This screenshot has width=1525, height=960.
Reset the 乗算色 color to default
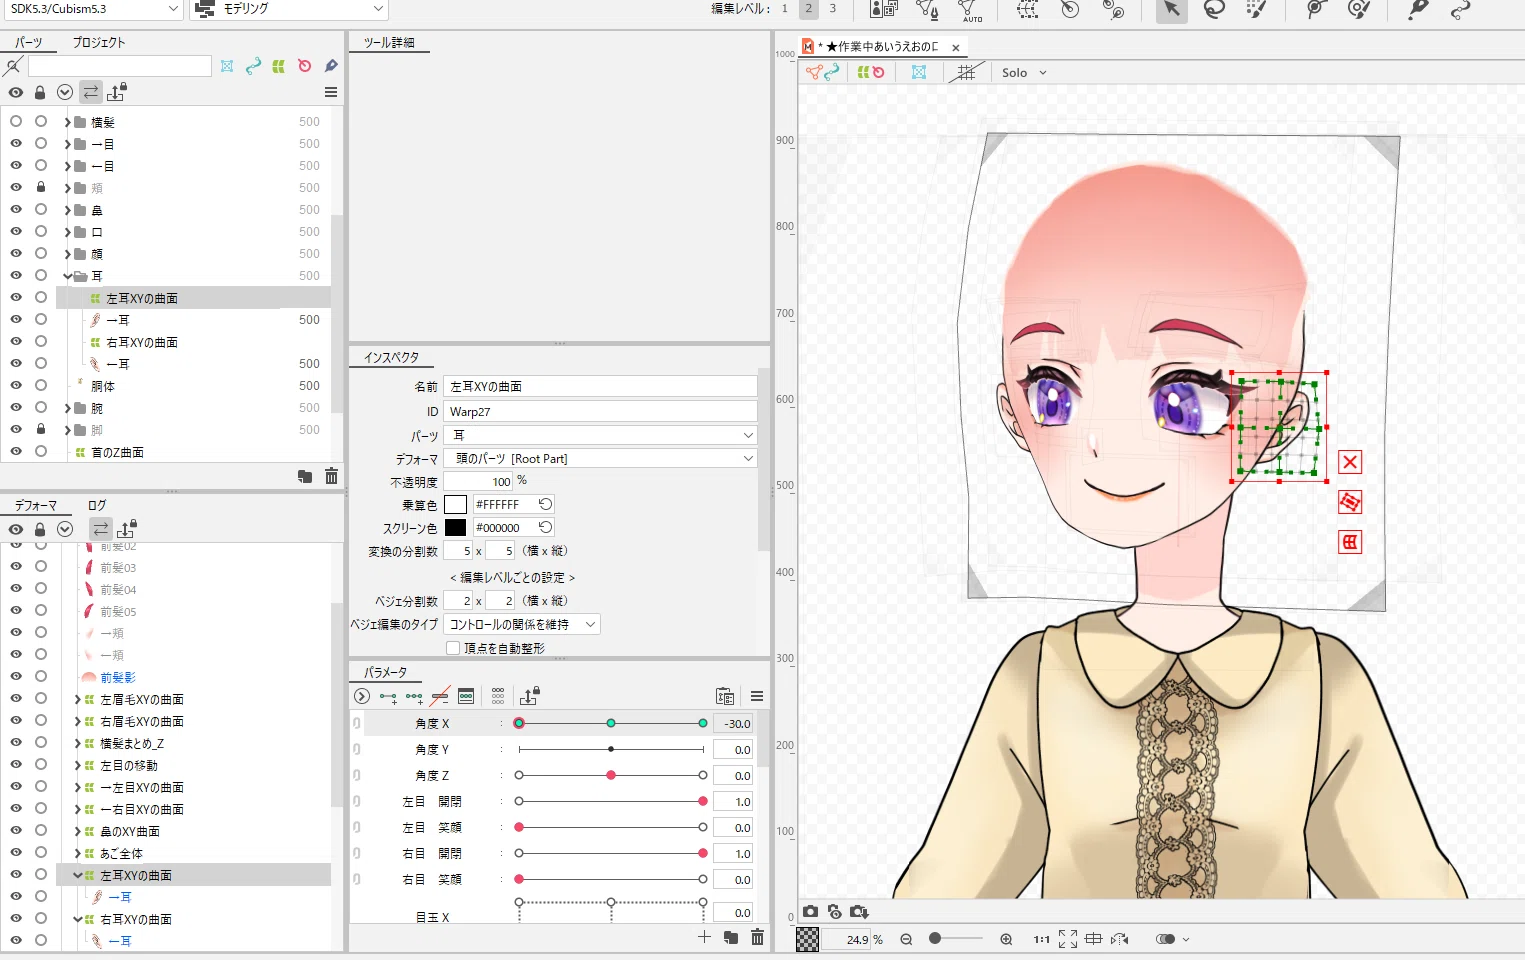(x=545, y=504)
